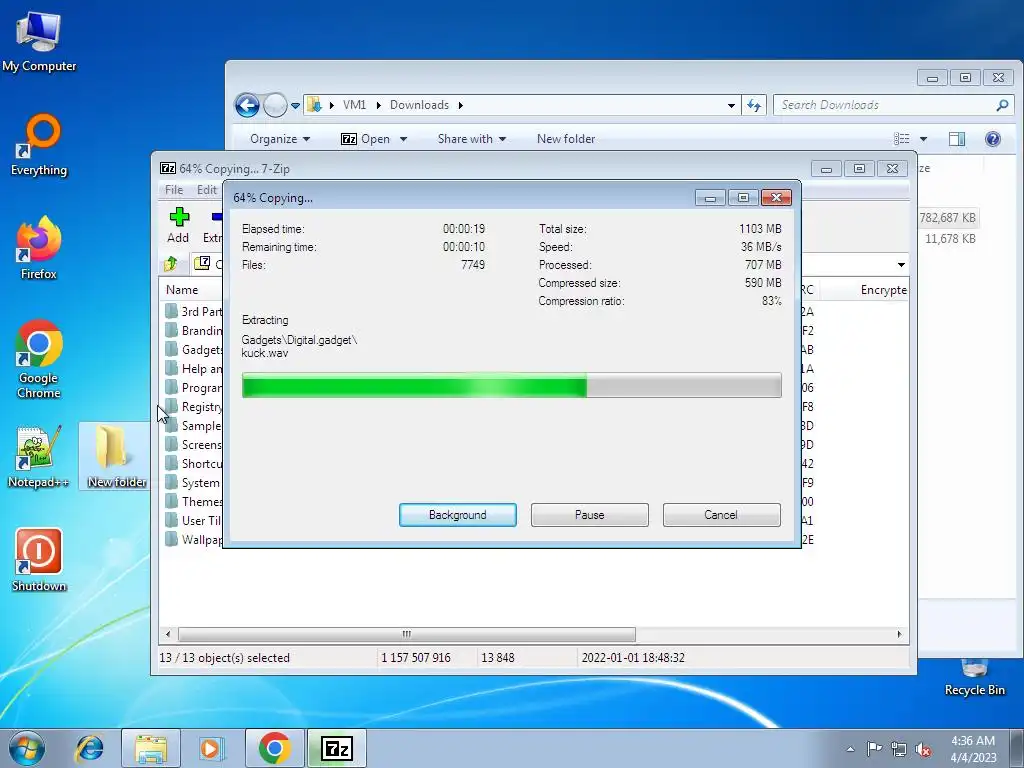
Task: Click the Search Downloads field
Action: 893,105
